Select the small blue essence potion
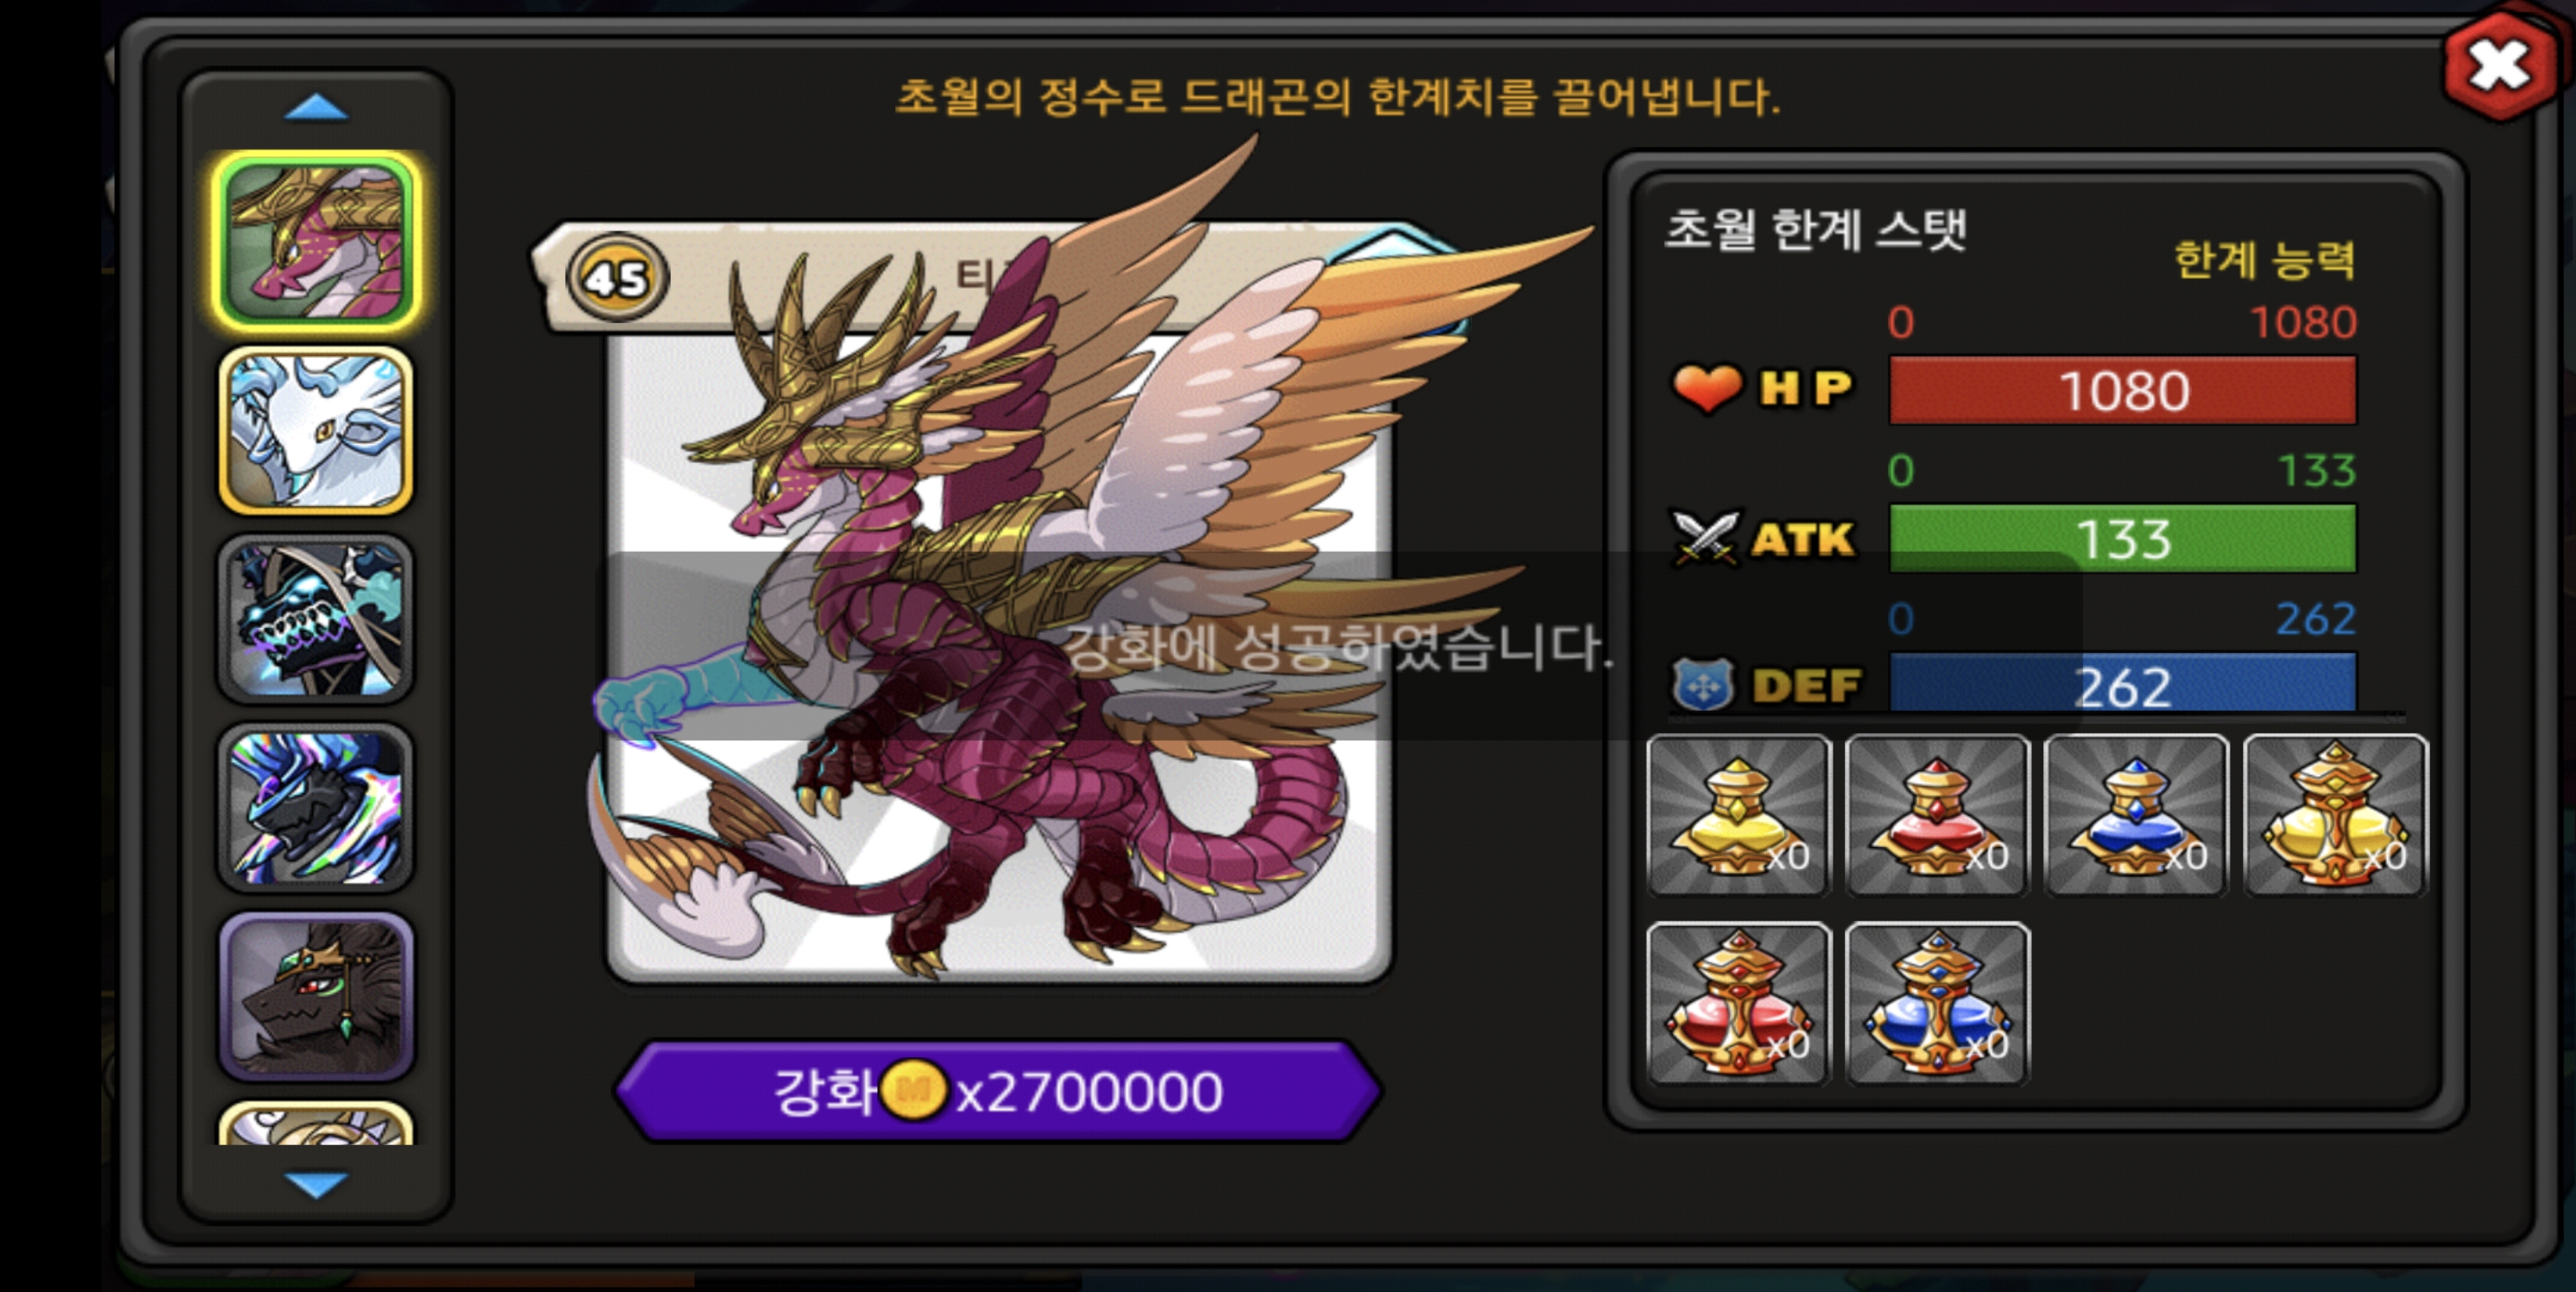The height and width of the screenshot is (1292, 2576). click(x=2136, y=815)
